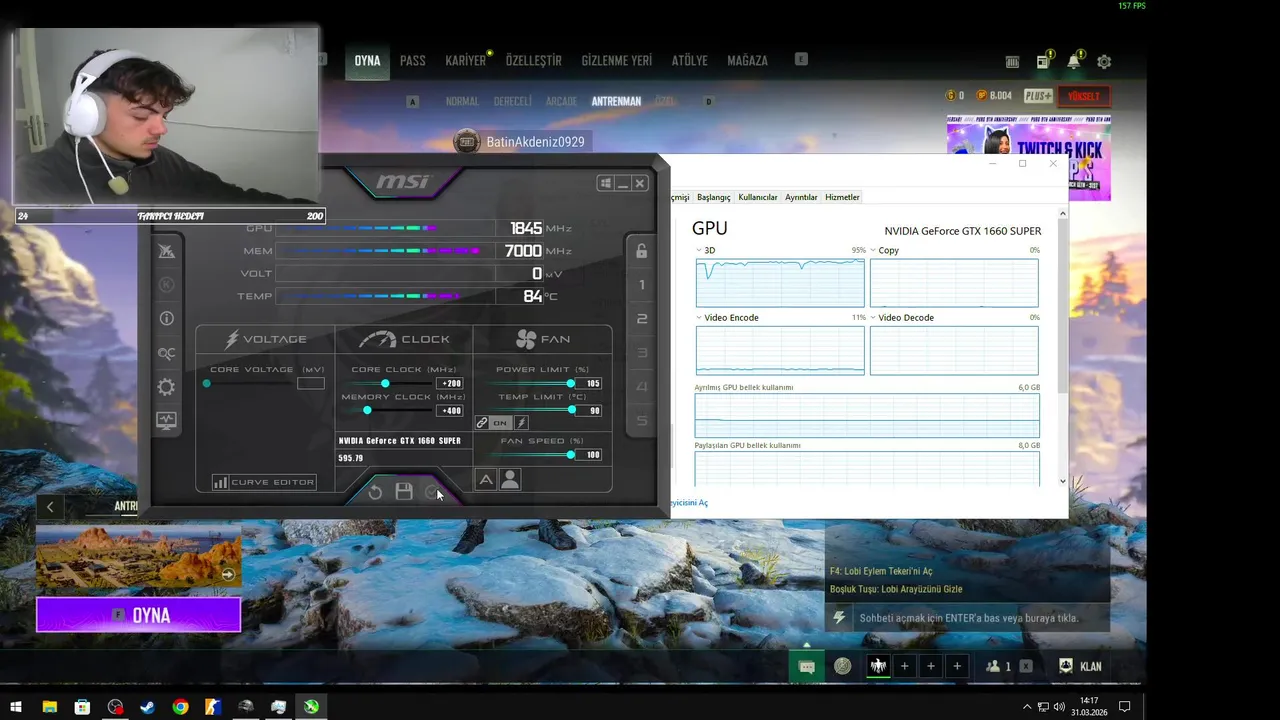Click the MSI dragon logo sidebar icon
The width and height of the screenshot is (1280, 720).
(166, 251)
